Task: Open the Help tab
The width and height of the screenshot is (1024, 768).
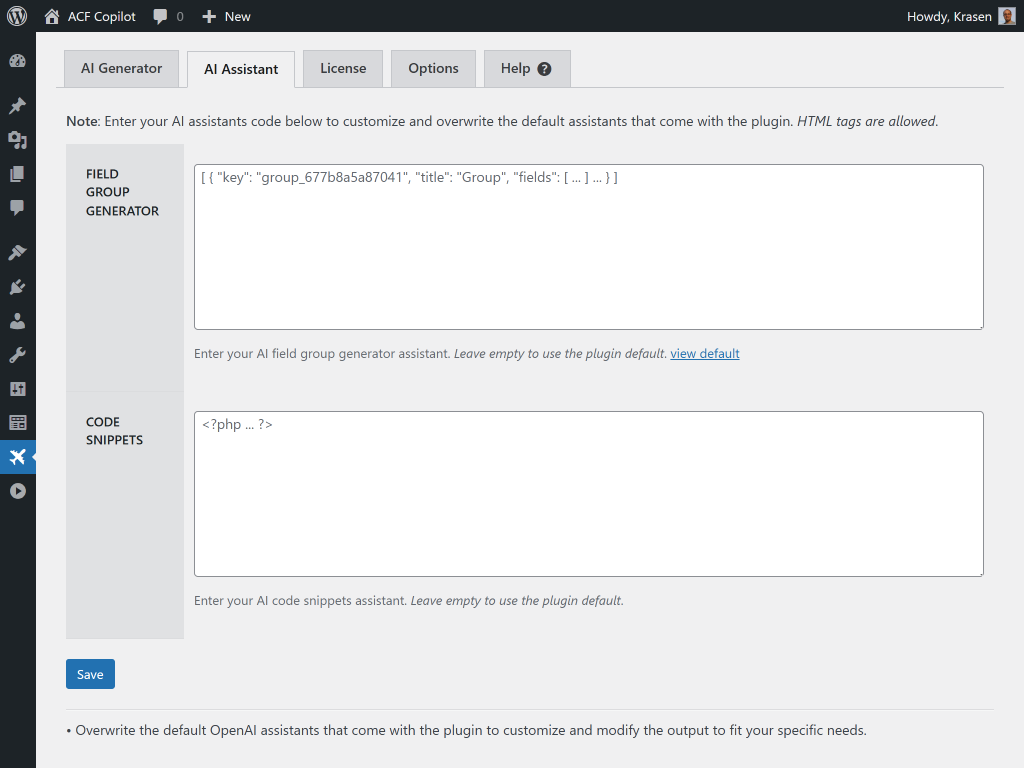Action: pos(527,69)
